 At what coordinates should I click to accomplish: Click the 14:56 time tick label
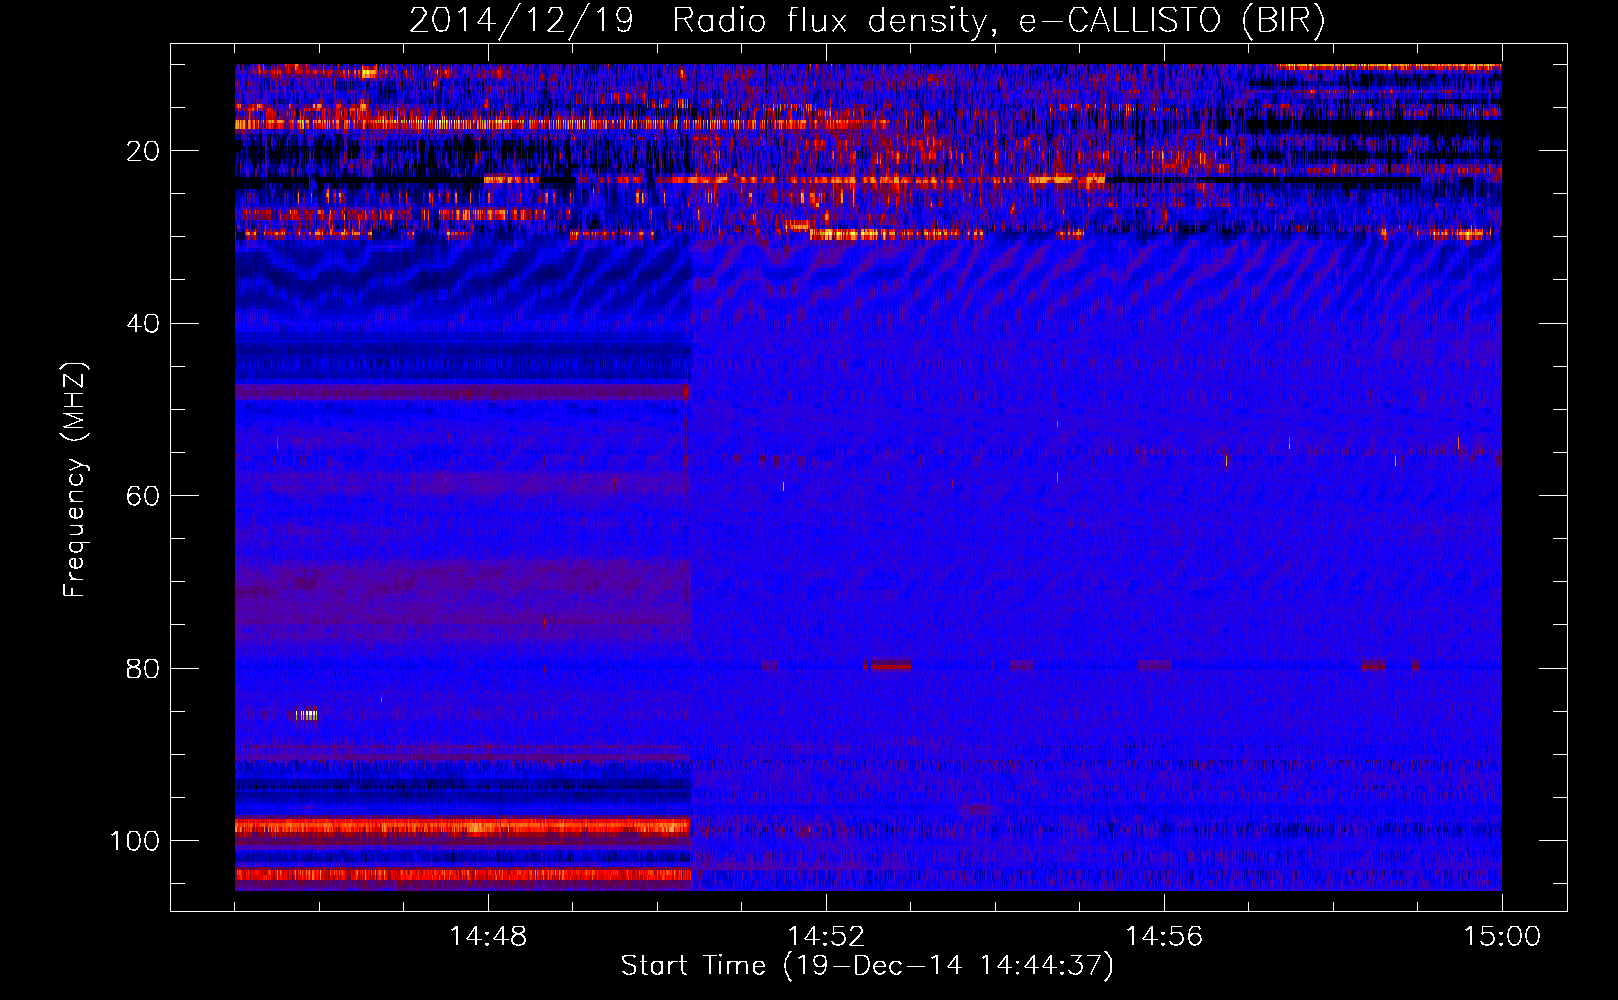[1164, 937]
